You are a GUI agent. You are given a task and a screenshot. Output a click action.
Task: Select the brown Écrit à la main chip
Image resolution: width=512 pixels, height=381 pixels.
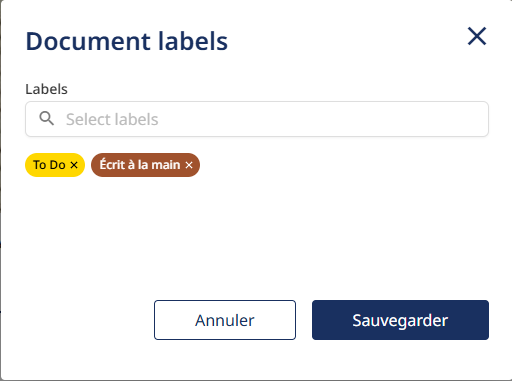pyautogui.click(x=145, y=165)
